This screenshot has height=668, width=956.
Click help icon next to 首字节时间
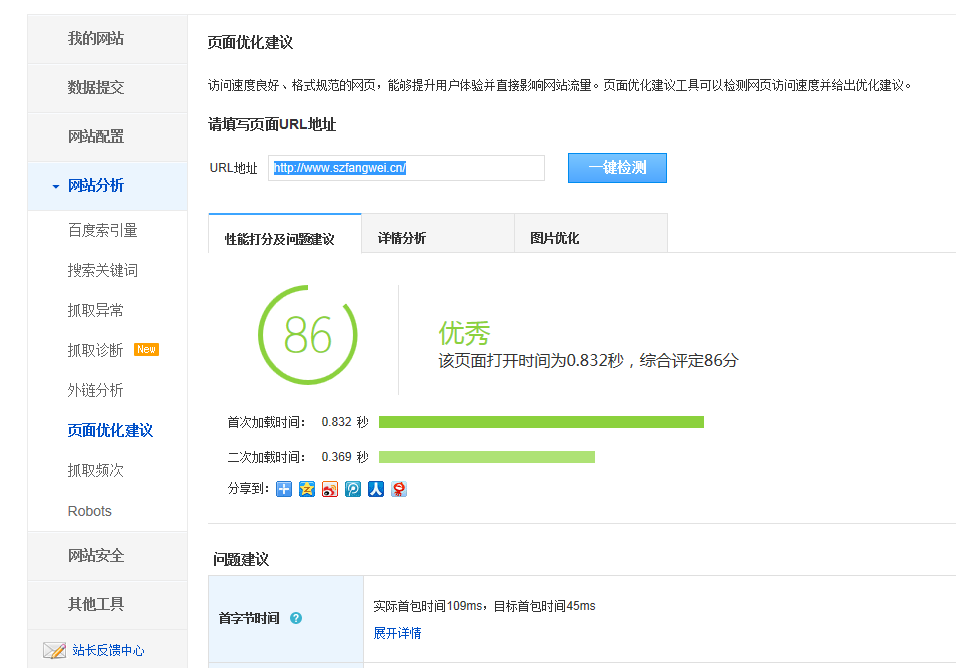[x=296, y=618]
